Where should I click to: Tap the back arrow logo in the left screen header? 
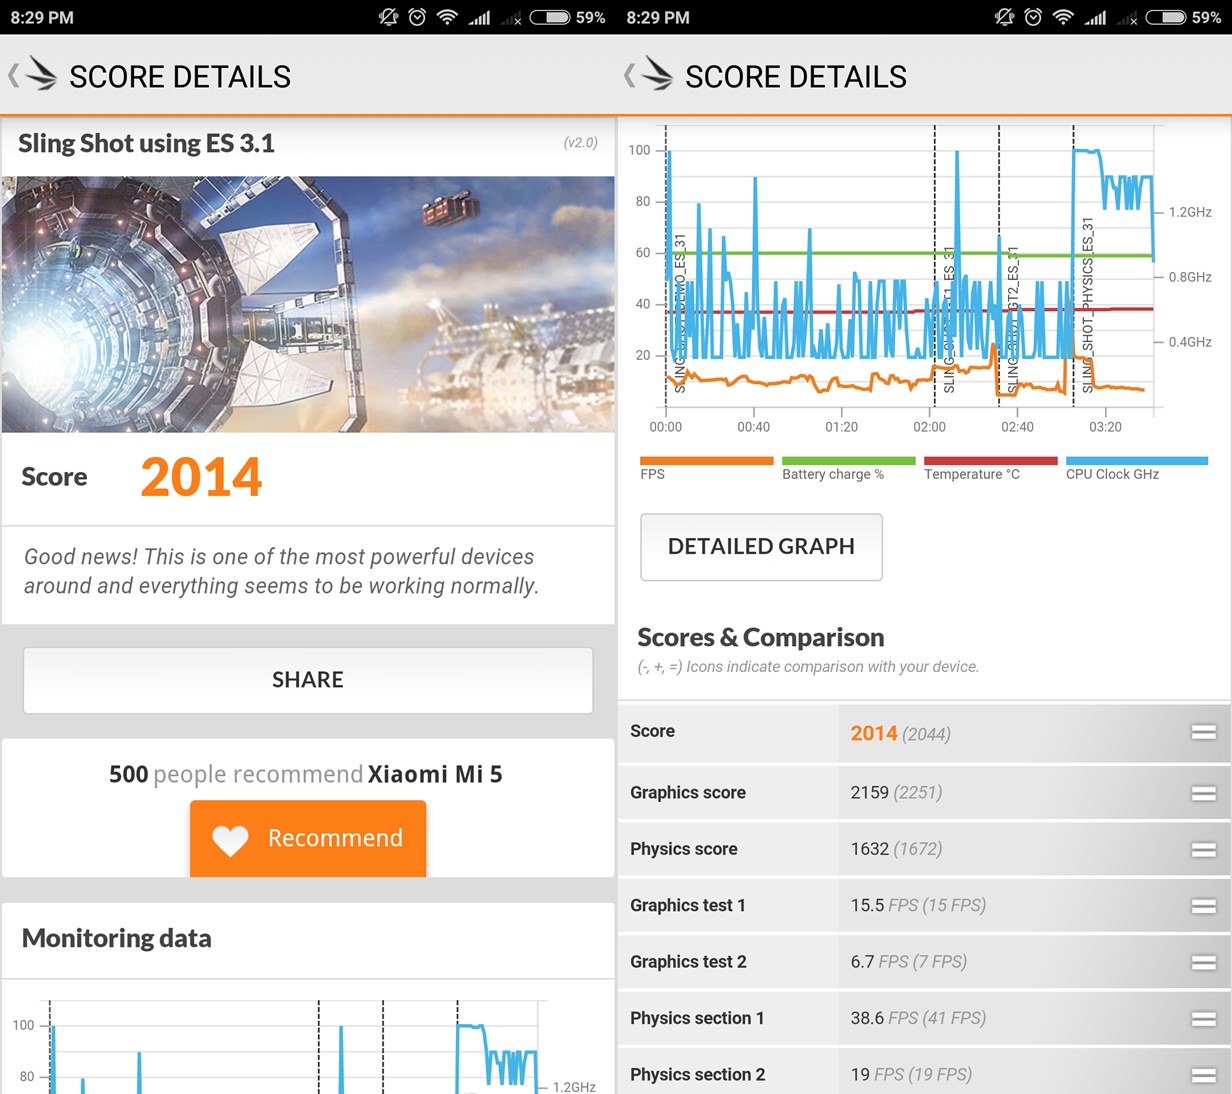33,75
